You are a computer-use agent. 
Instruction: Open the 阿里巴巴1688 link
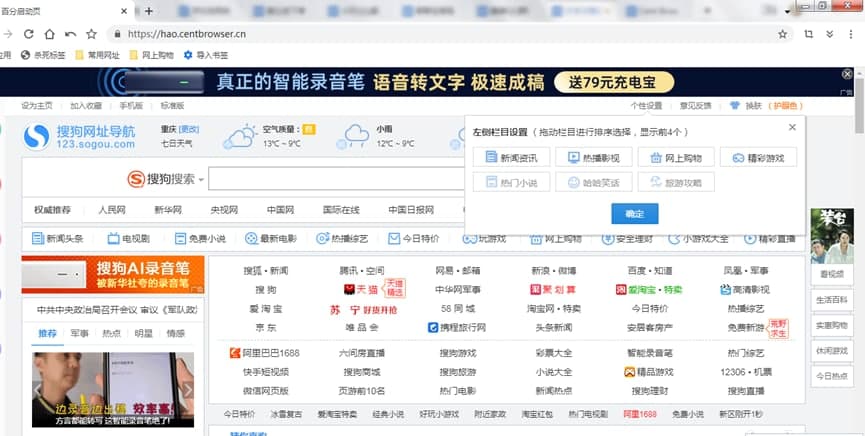[264, 353]
